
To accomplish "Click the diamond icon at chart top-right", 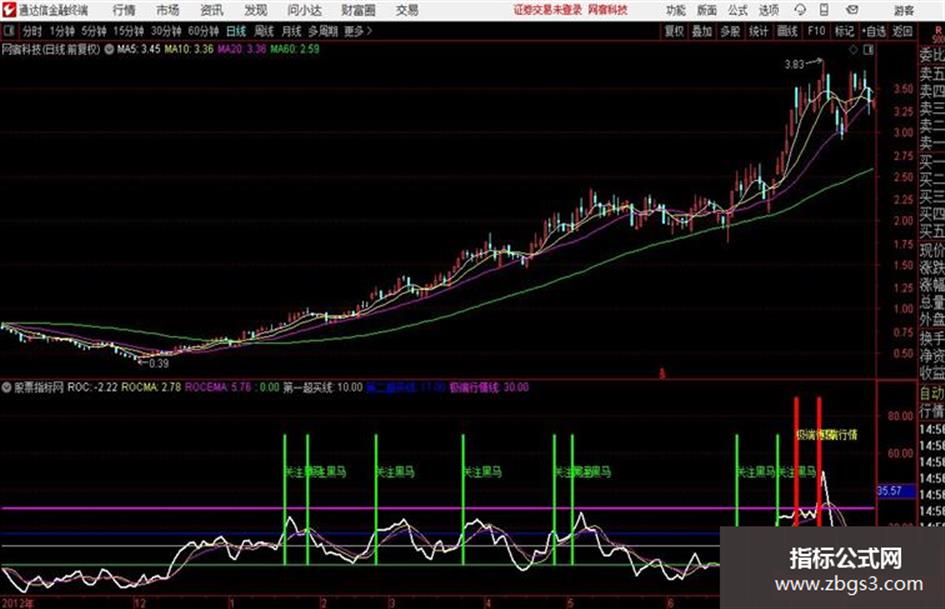I will [853, 50].
